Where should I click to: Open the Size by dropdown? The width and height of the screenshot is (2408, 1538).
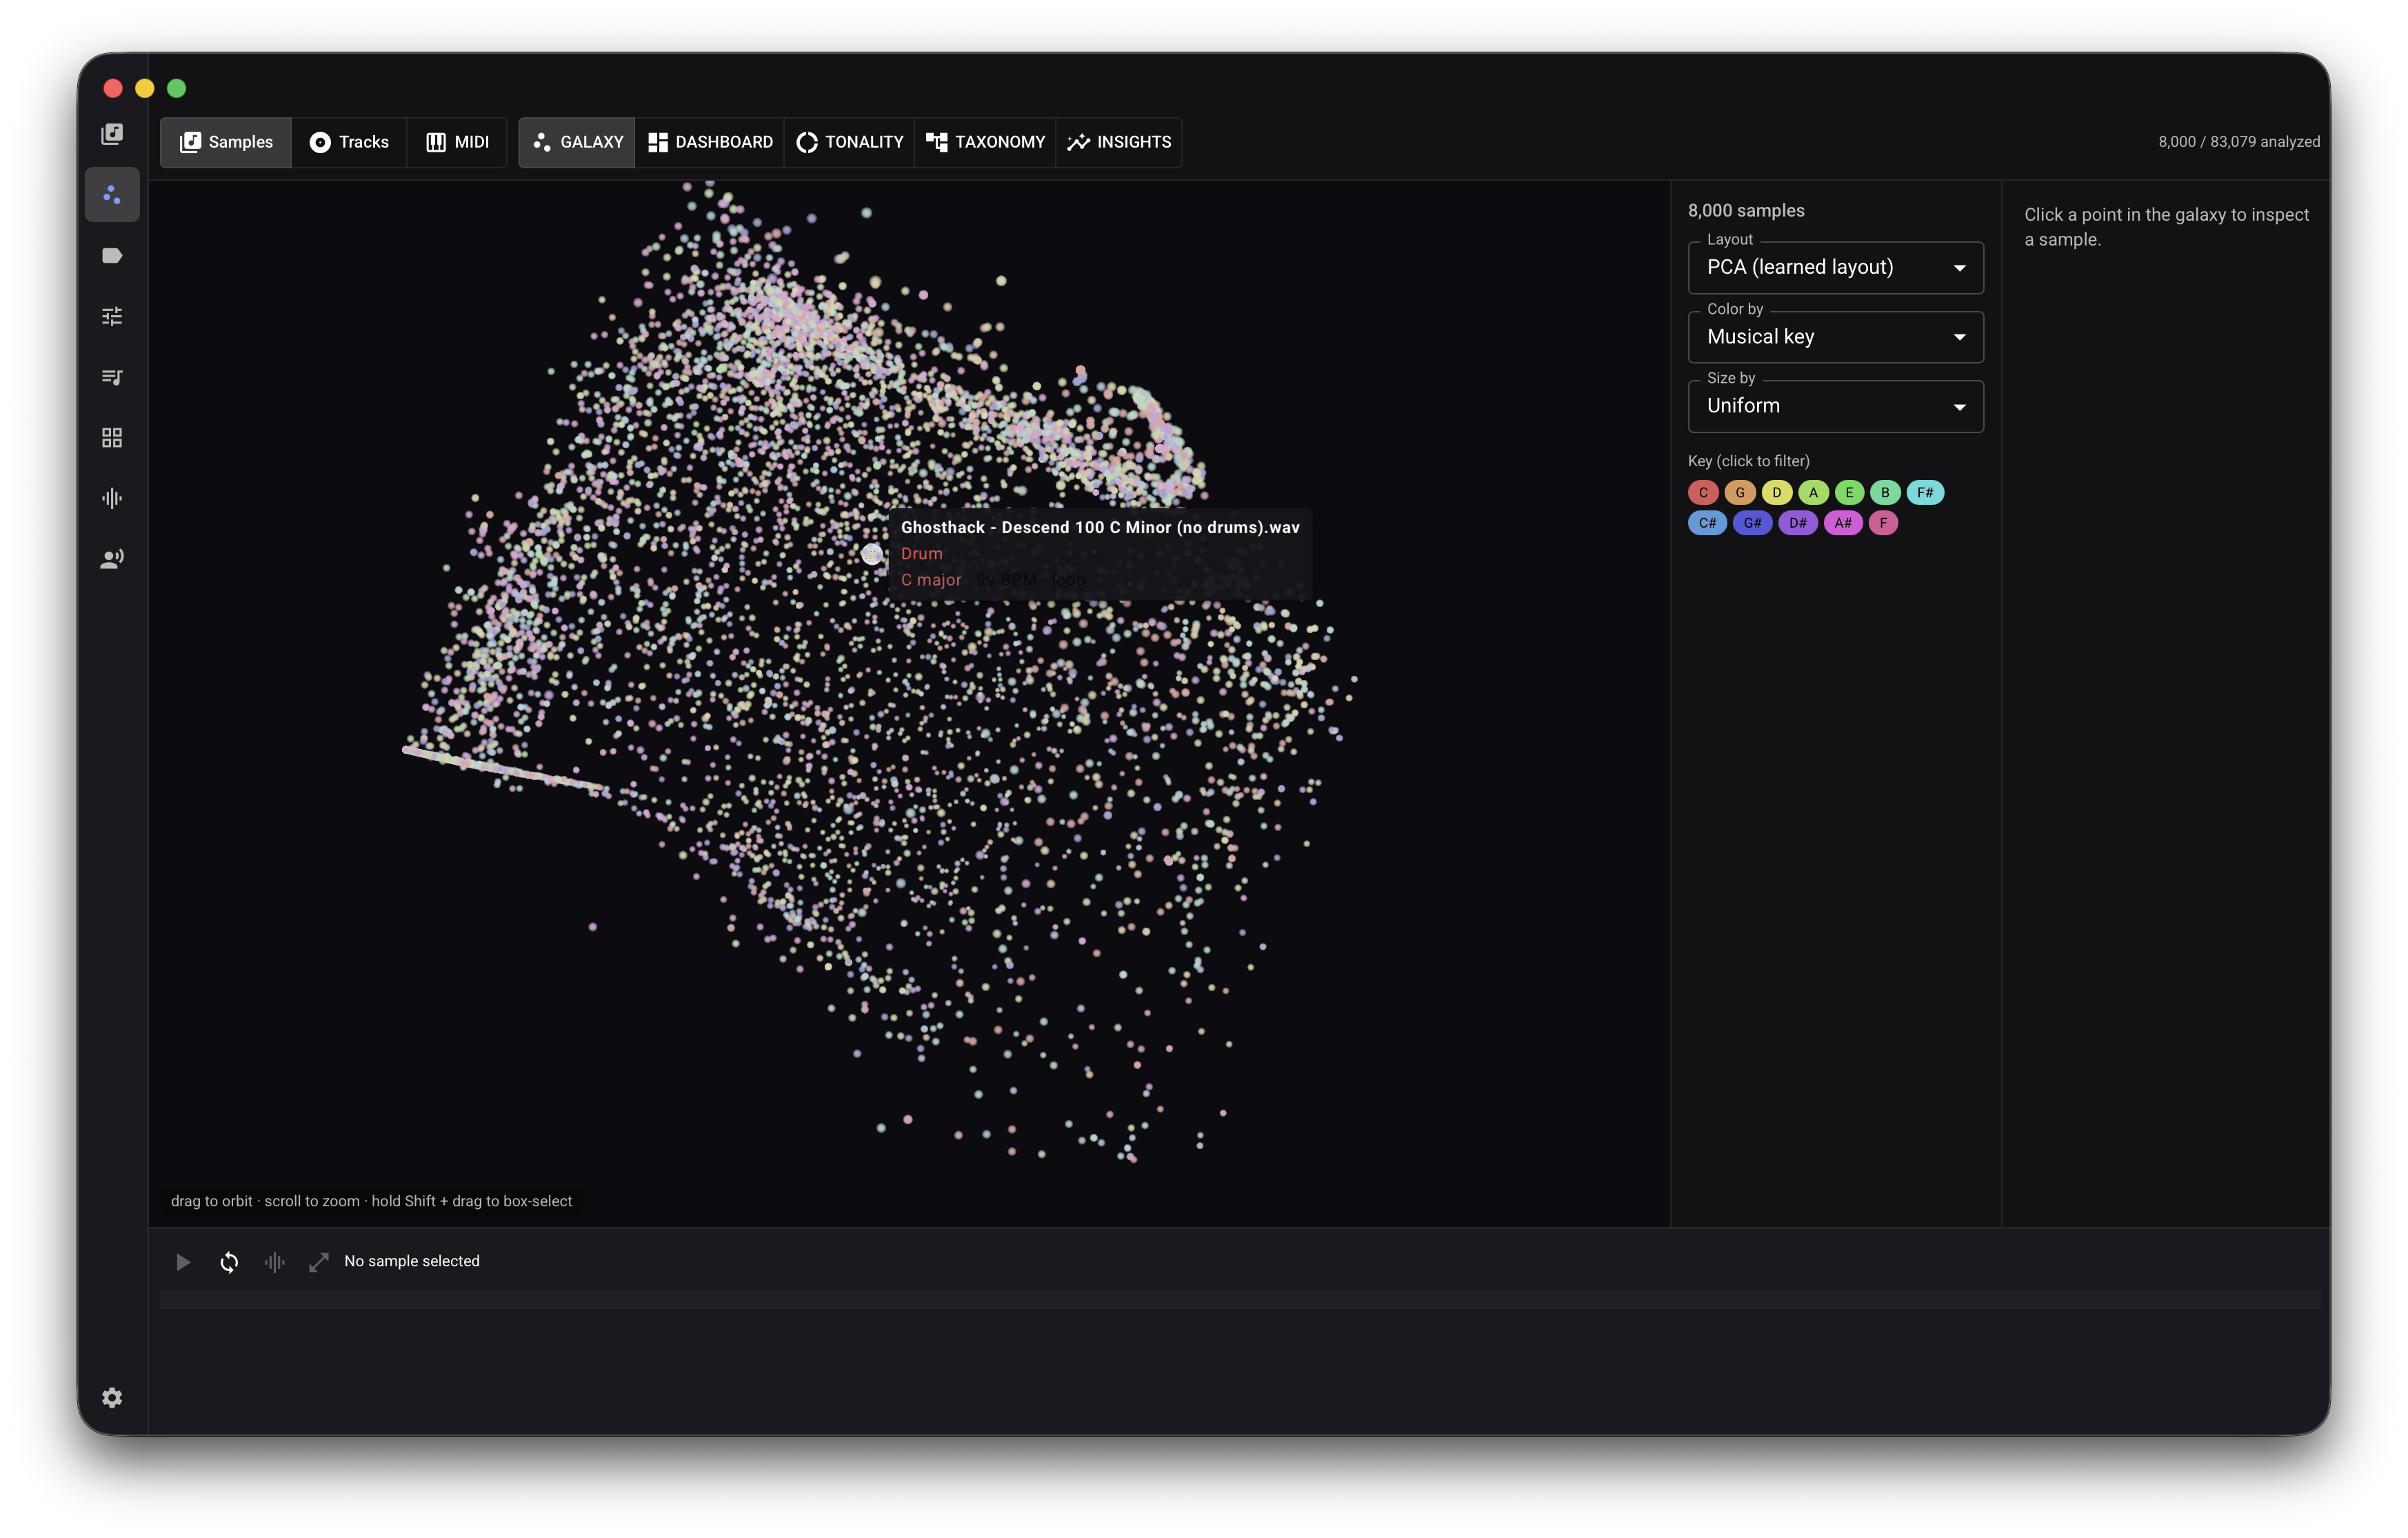tap(1835, 406)
